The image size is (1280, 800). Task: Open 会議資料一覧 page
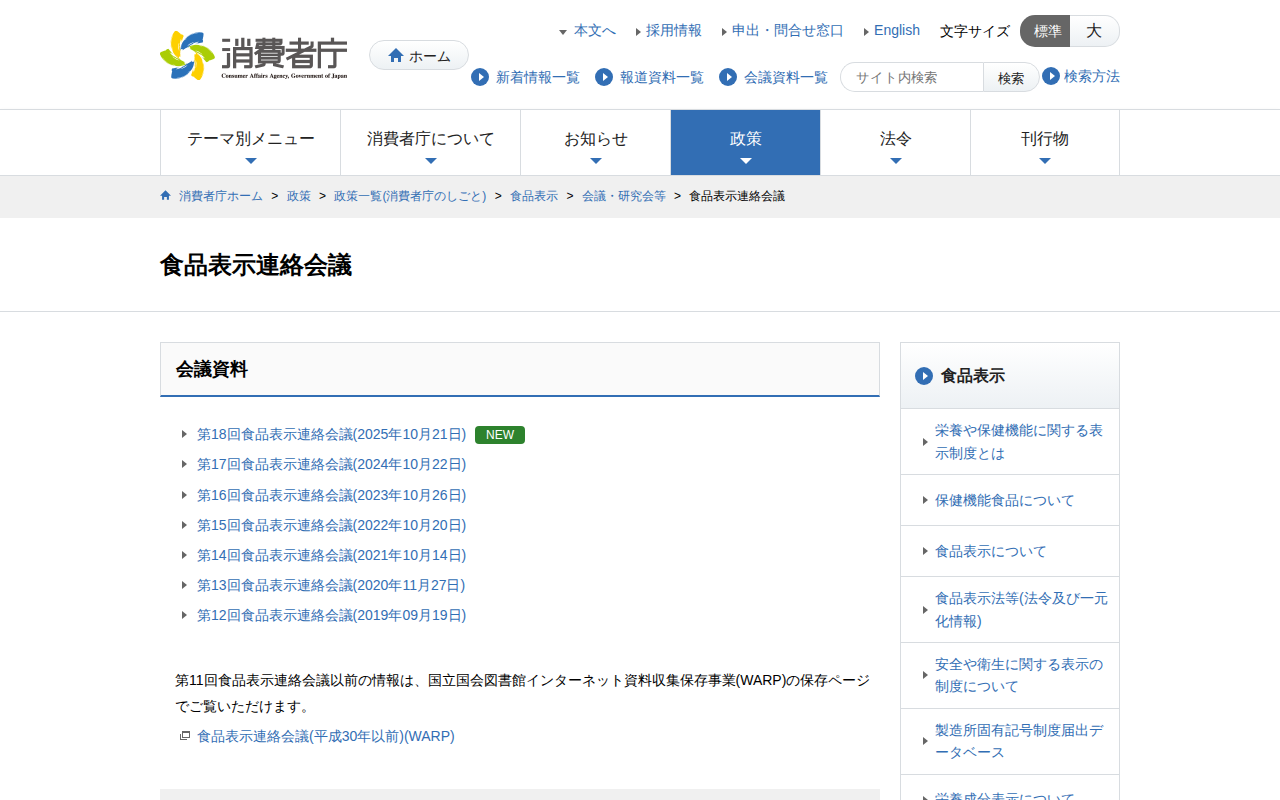click(786, 77)
